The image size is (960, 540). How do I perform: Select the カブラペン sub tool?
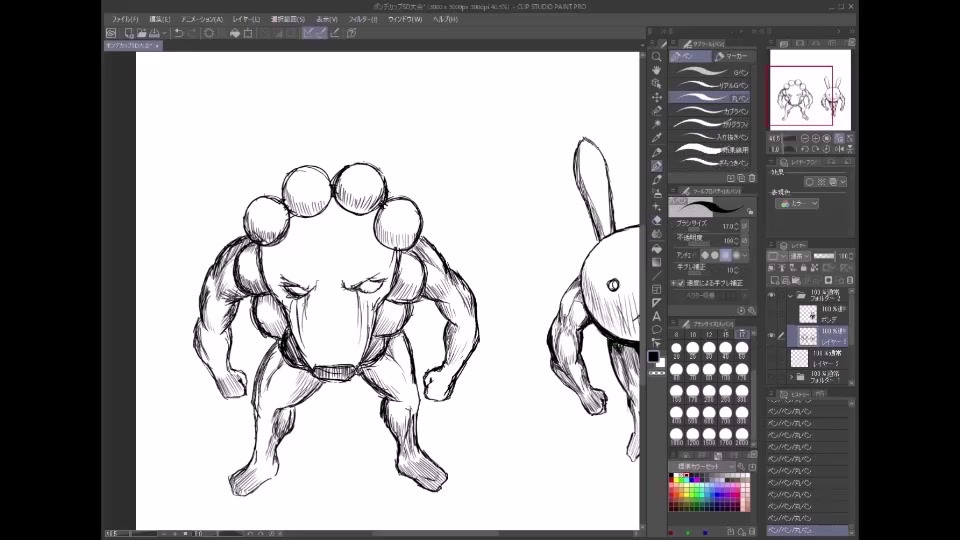pos(710,111)
